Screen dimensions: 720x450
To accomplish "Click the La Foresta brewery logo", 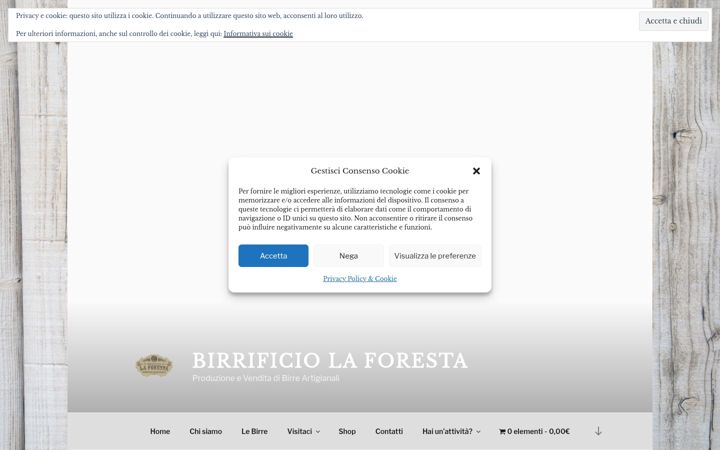I will (x=154, y=366).
